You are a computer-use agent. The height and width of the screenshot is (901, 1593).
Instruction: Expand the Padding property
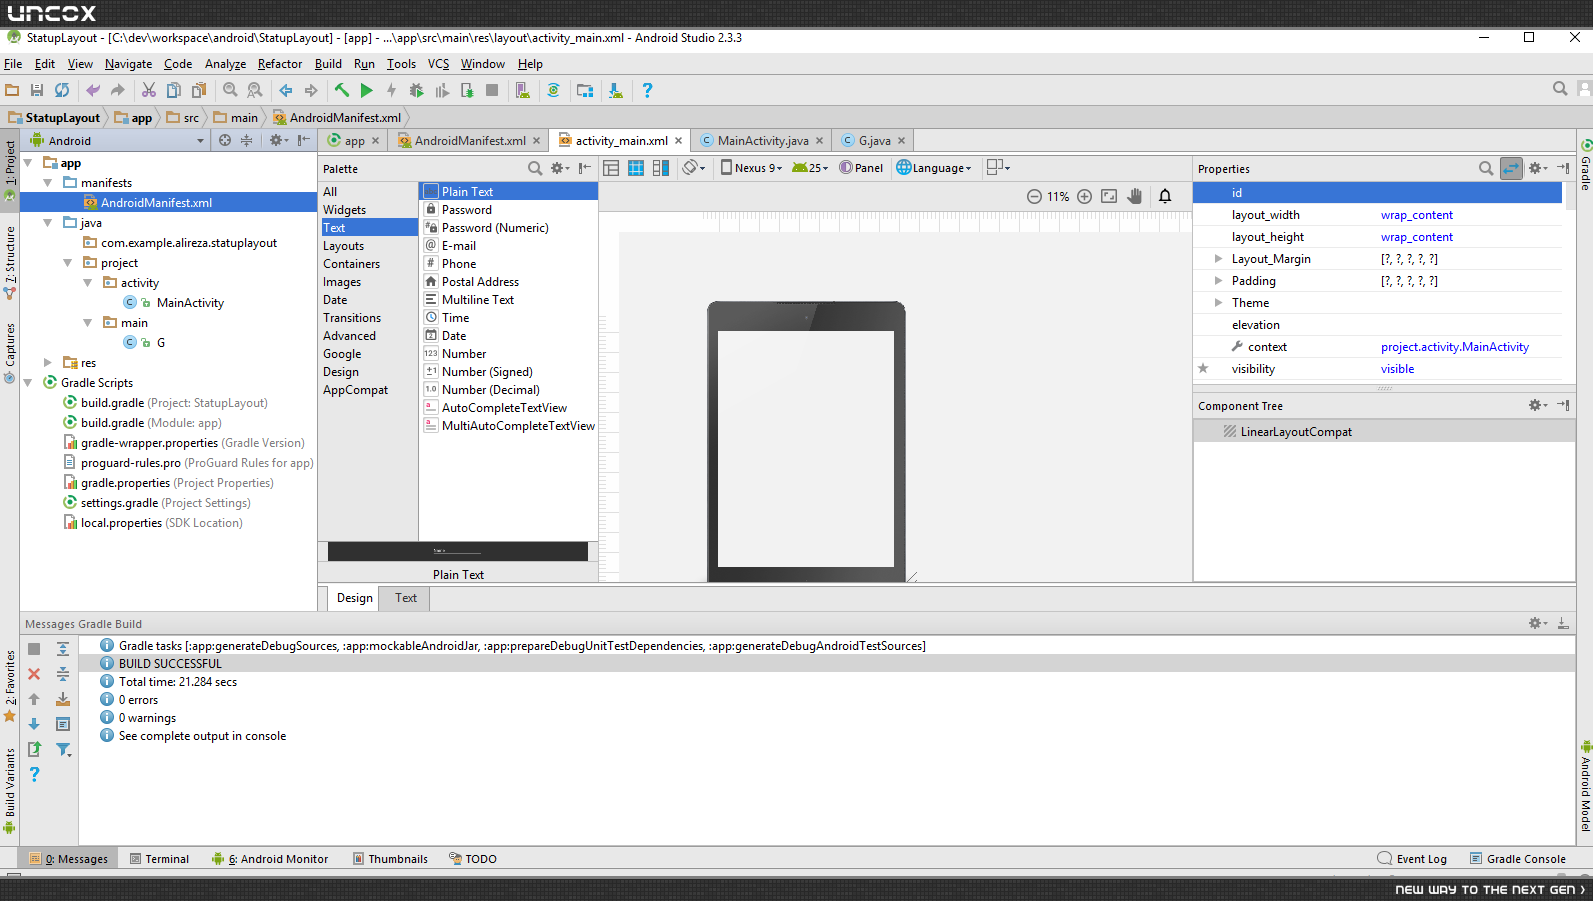pyautogui.click(x=1218, y=281)
